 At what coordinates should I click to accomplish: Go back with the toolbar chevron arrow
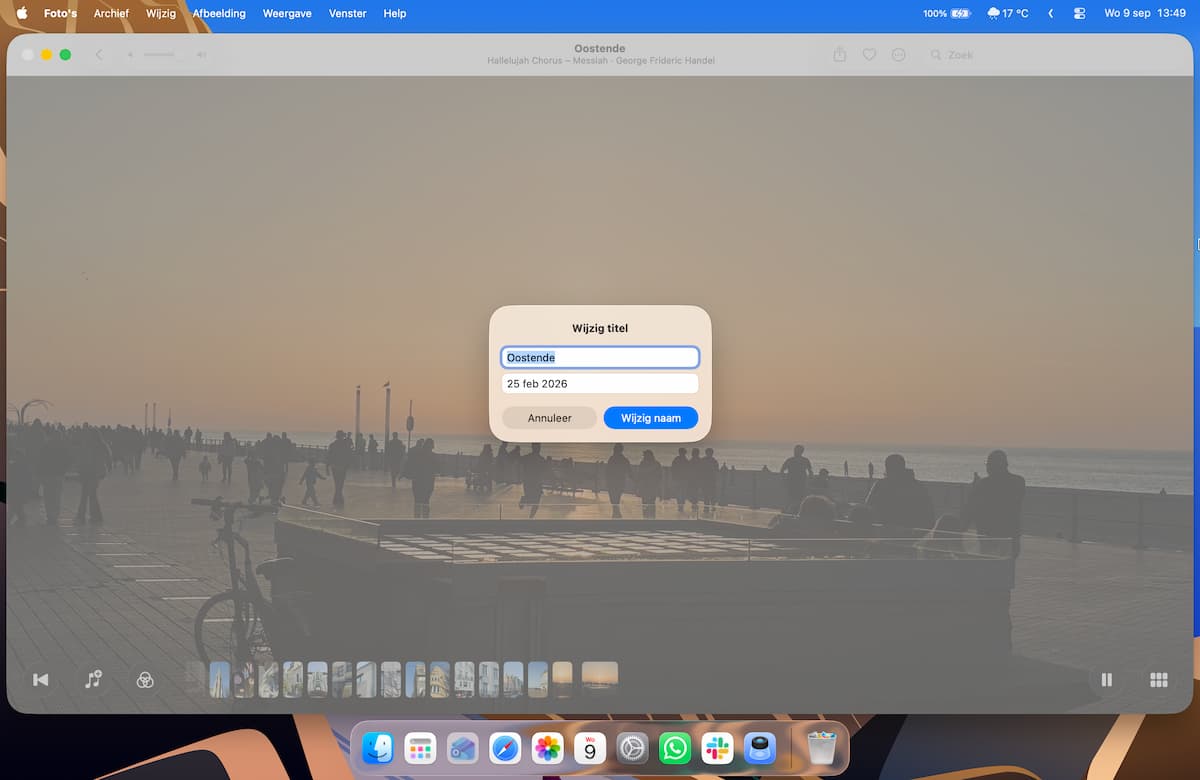click(x=99, y=55)
